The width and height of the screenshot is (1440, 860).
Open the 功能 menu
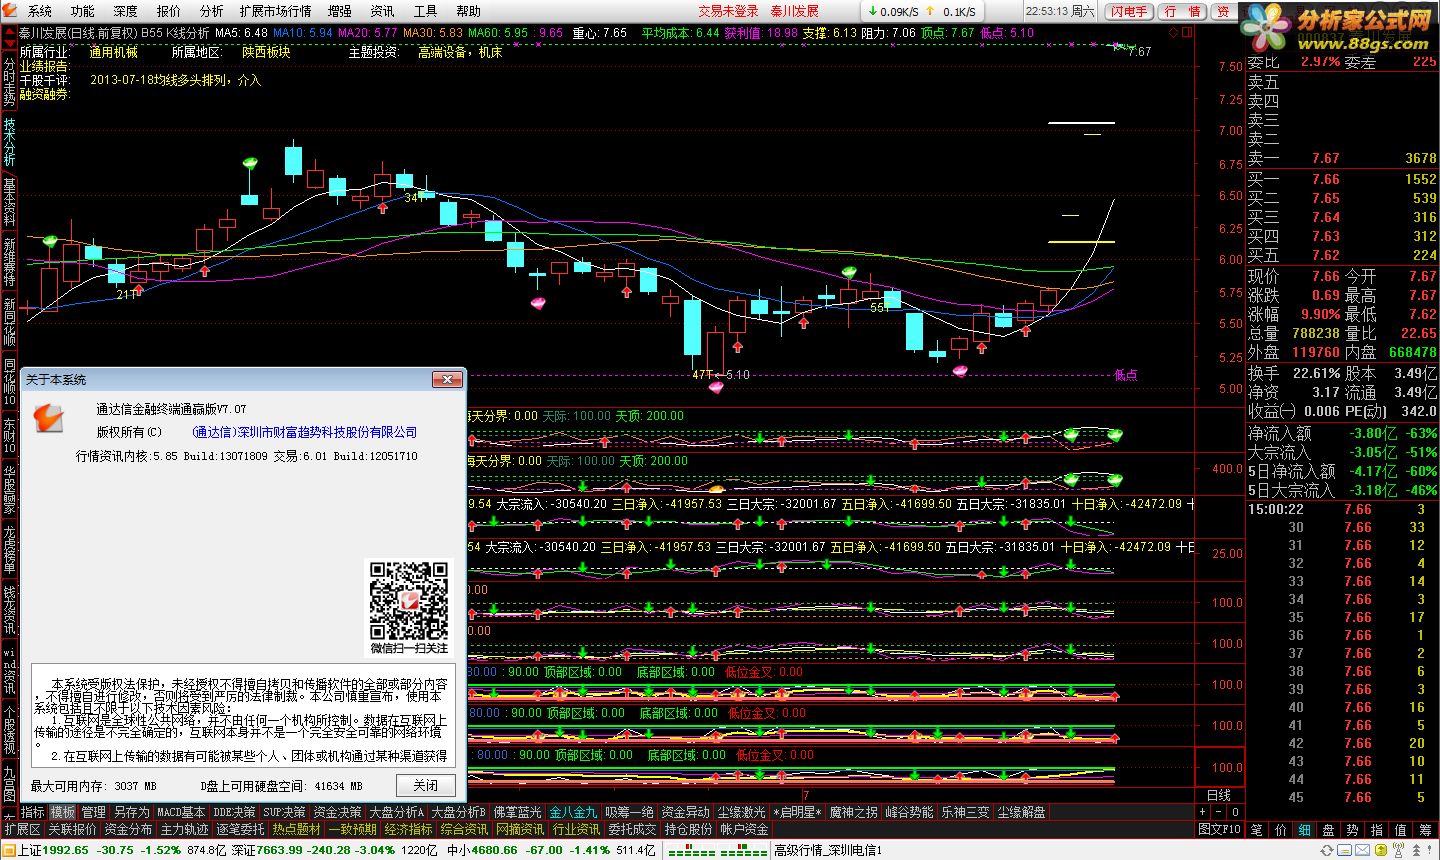[x=83, y=11]
